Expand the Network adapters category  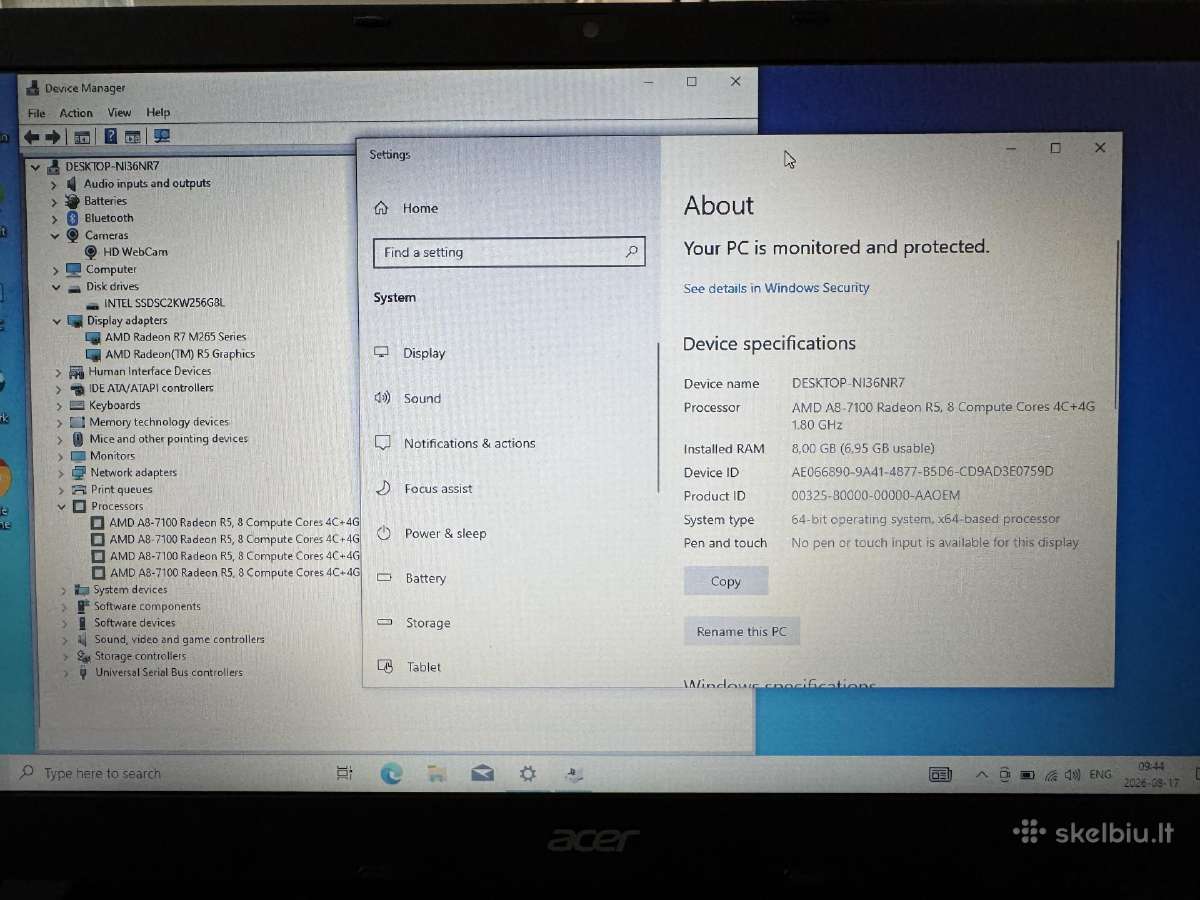pyautogui.click(x=60, y=473)
